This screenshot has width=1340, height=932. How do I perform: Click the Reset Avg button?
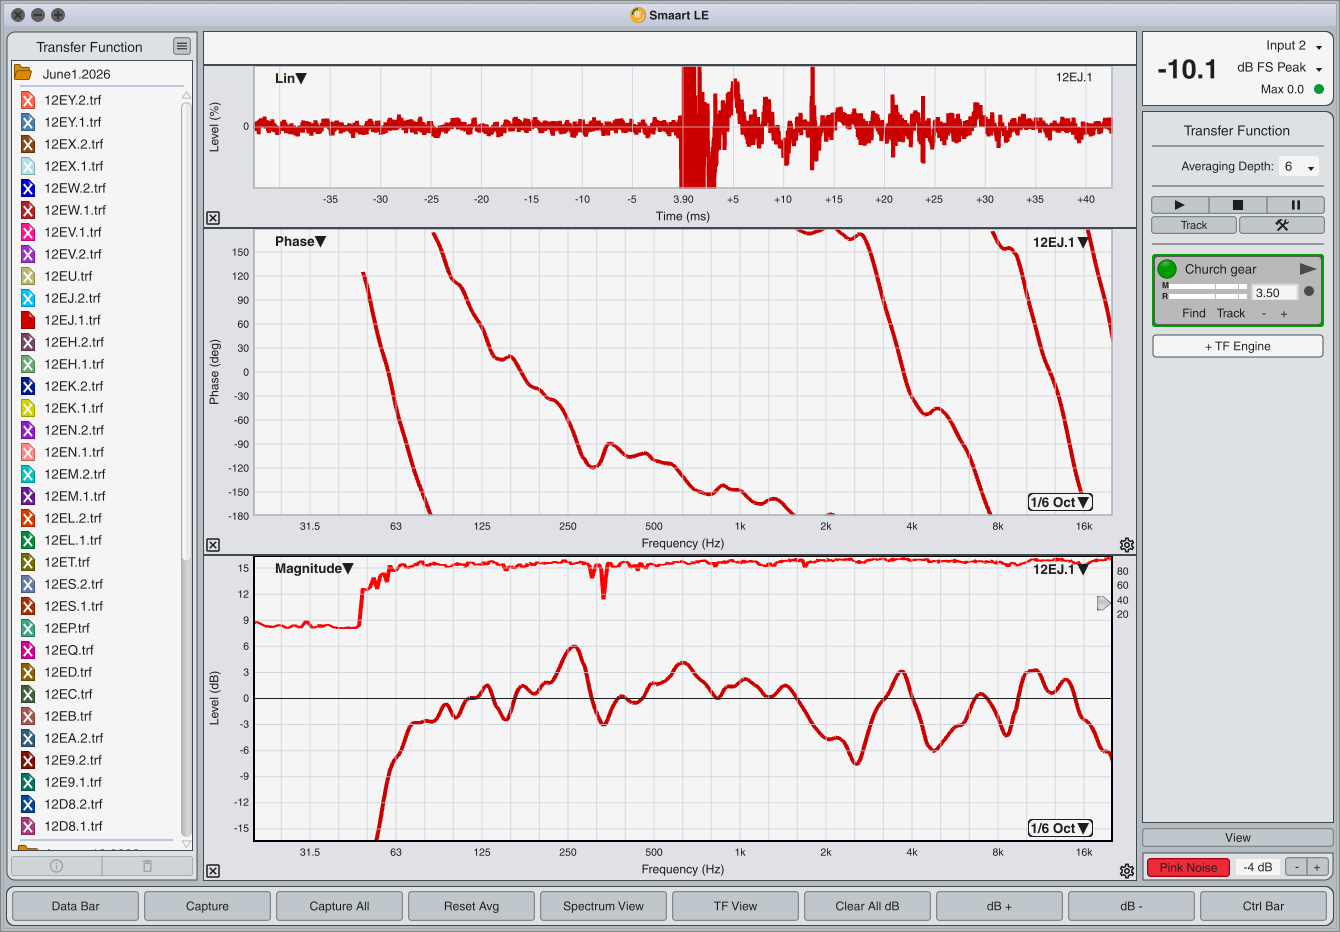471,906
